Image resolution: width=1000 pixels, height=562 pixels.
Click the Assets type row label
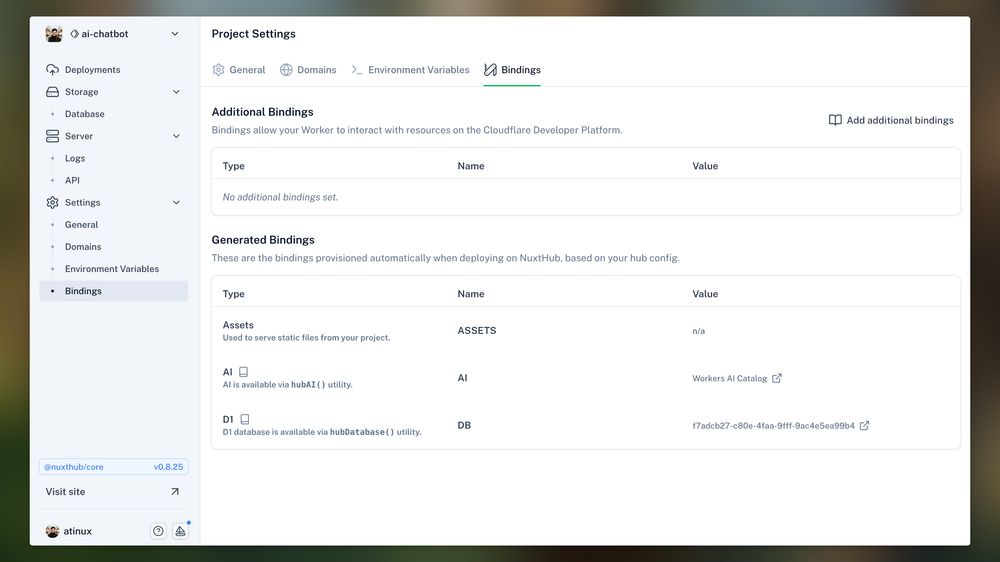238,325
